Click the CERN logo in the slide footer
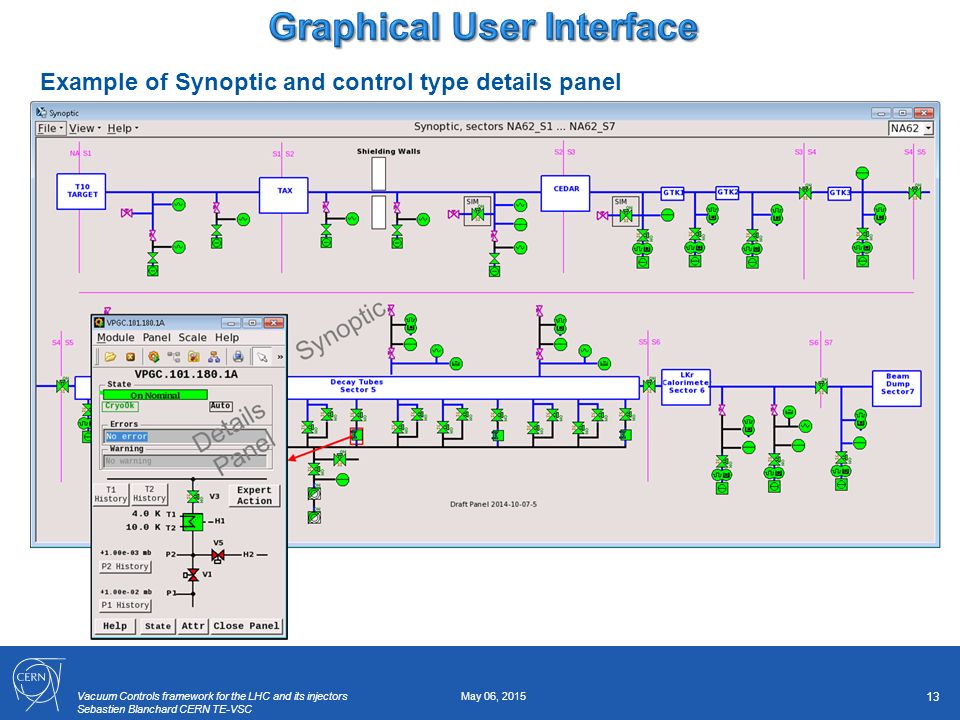960x720 pixels. click(38, 683)
